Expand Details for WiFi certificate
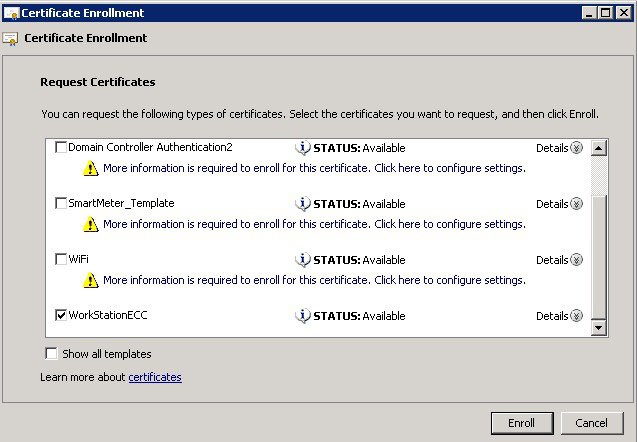 tap(559, 260)
